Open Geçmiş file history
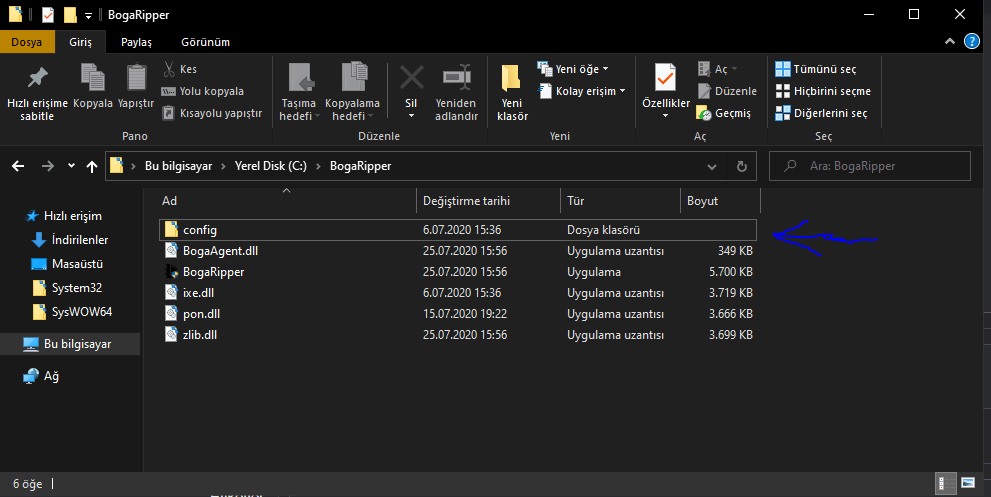 [724, 113]
